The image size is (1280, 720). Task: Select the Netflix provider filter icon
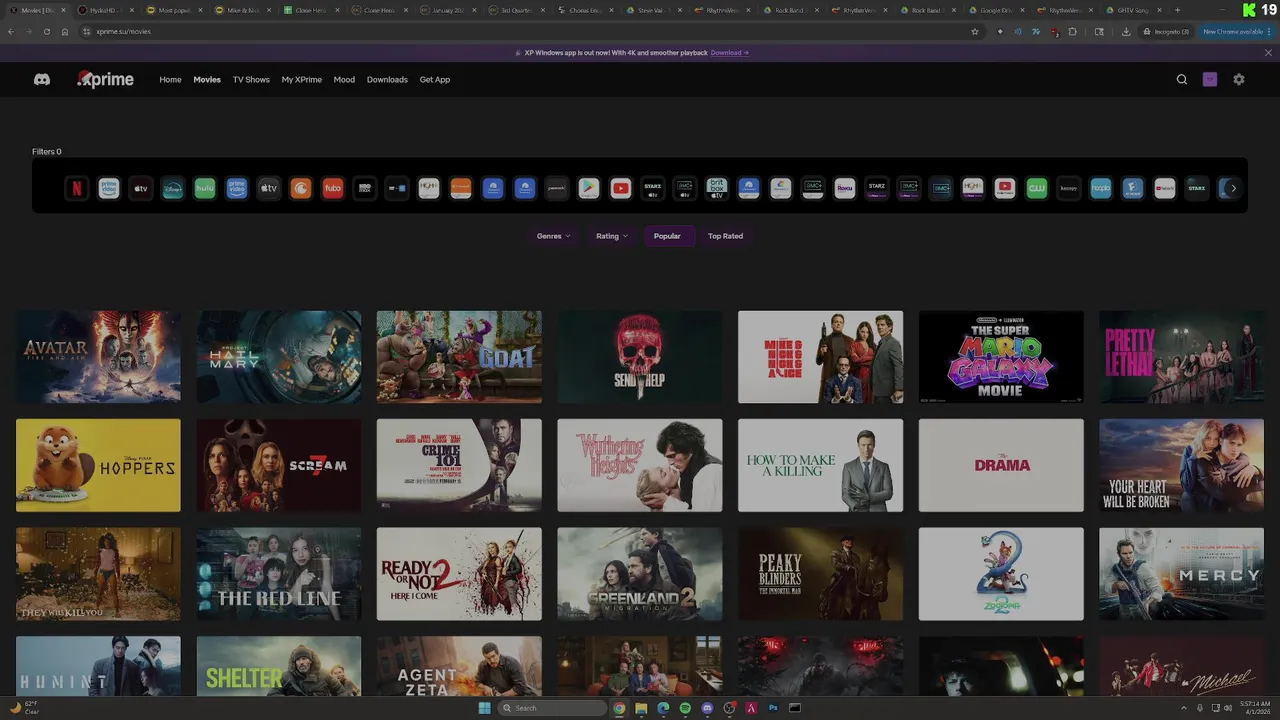(77, 188)
